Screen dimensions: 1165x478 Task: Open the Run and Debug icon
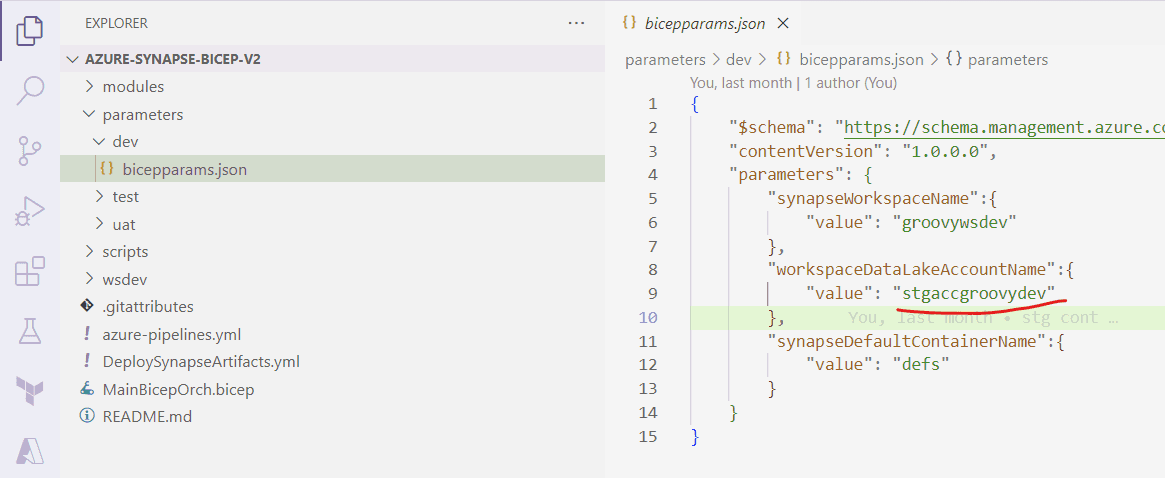pos(30,211)
